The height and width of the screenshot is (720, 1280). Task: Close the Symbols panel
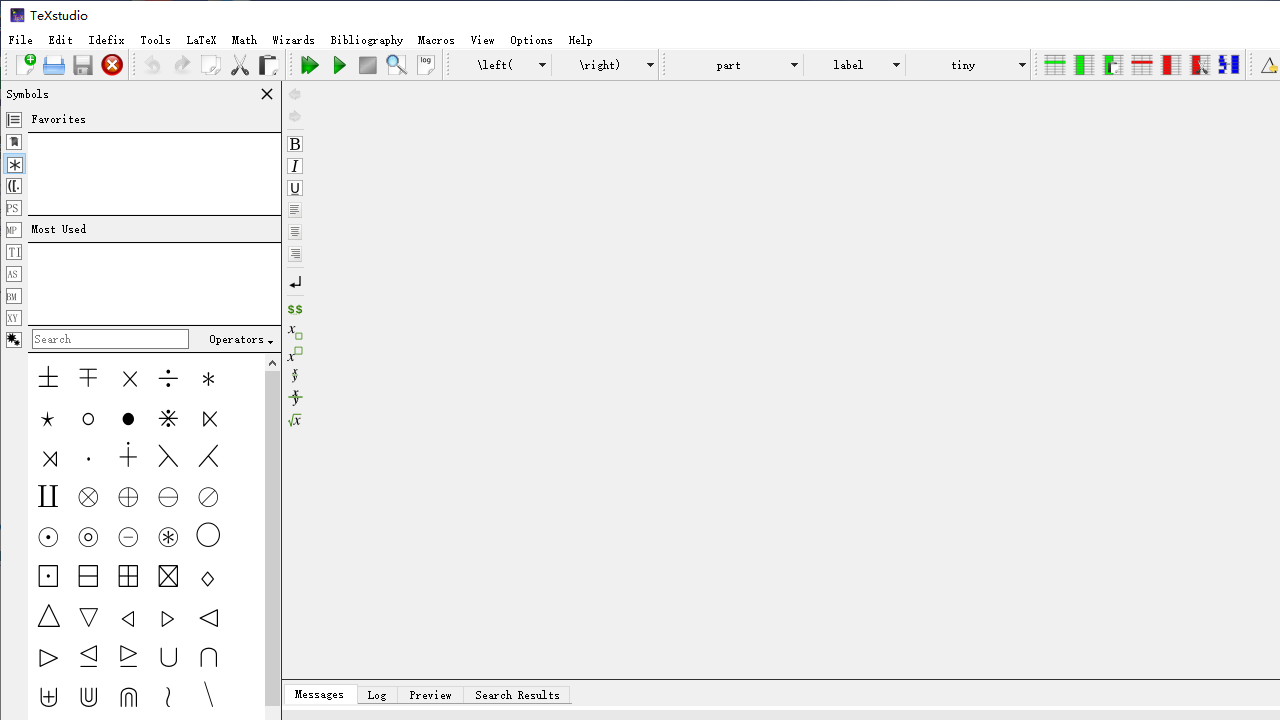[266, 93]
